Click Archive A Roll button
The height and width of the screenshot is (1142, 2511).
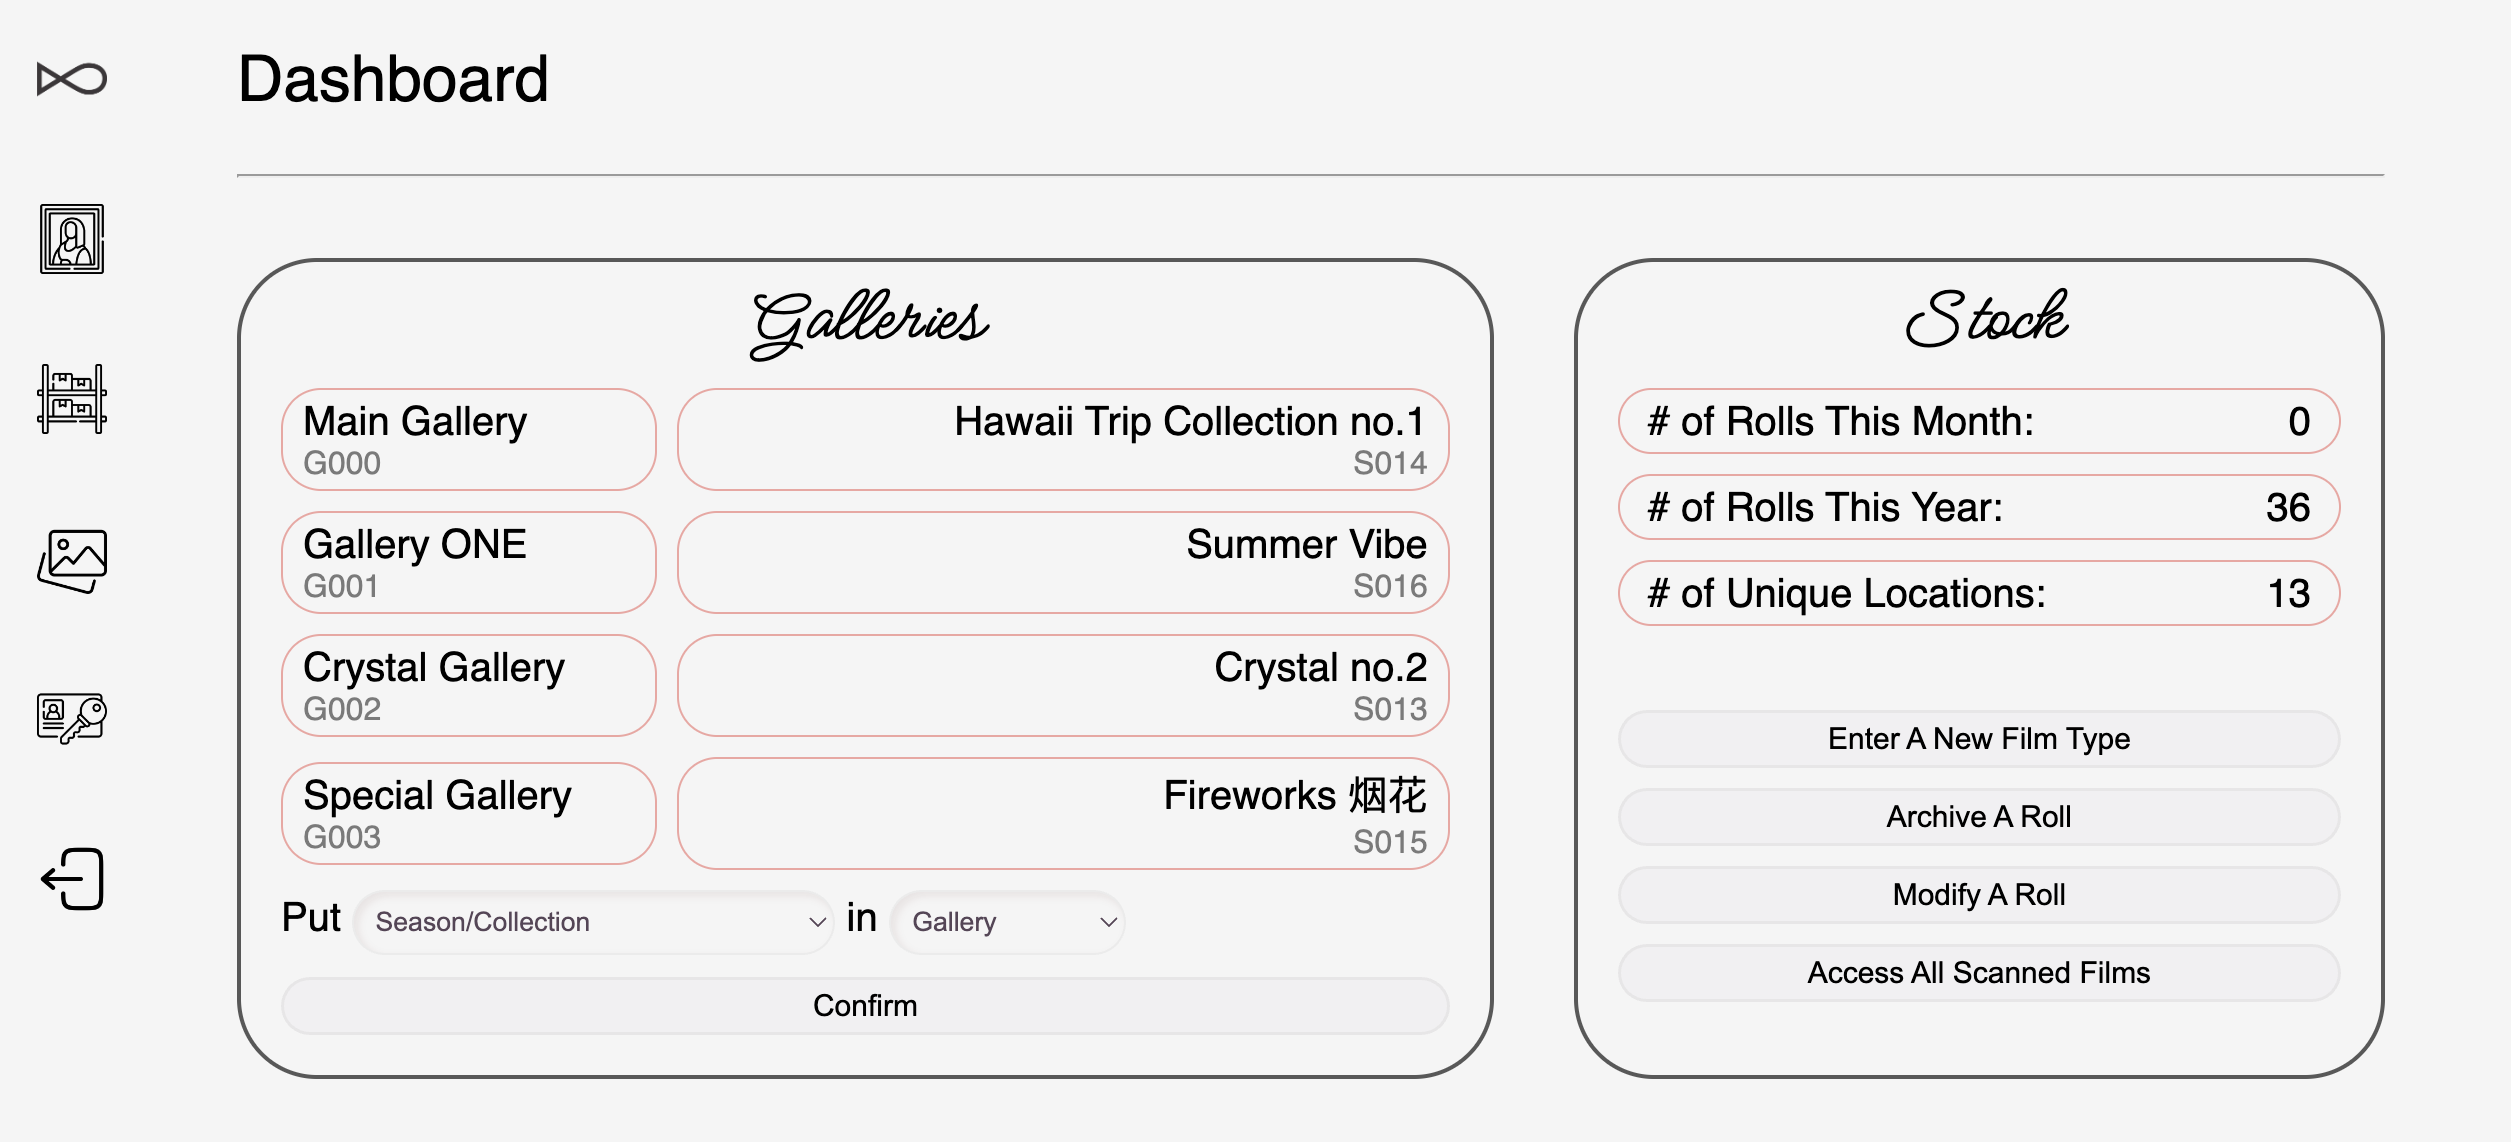1978,817
